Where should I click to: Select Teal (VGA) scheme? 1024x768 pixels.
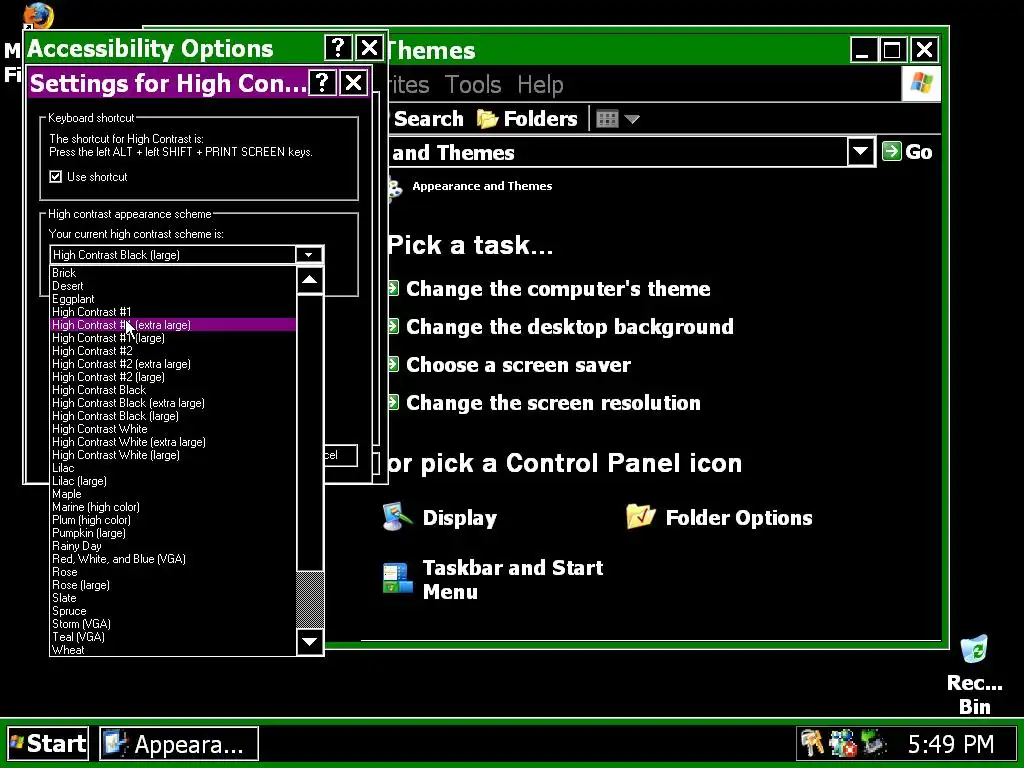[x=173, y=637]
